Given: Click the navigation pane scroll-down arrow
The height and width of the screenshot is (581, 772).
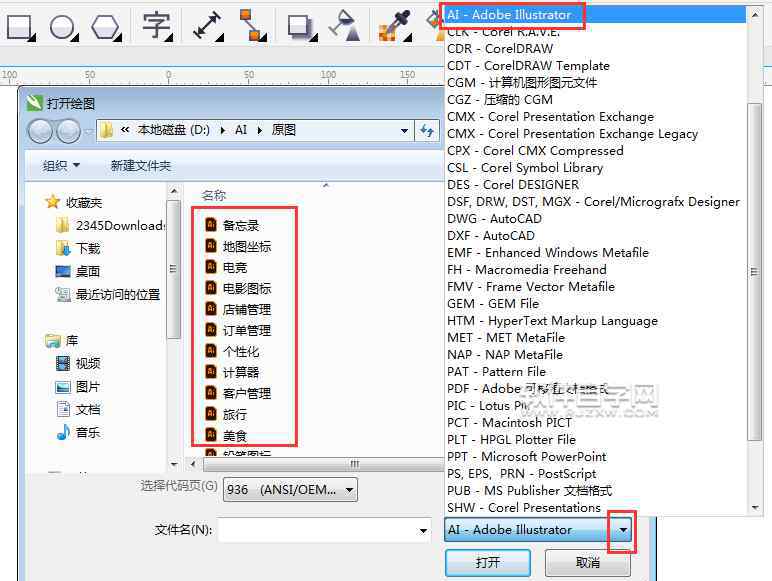Looking at the screenshot, I should (174, 464).
